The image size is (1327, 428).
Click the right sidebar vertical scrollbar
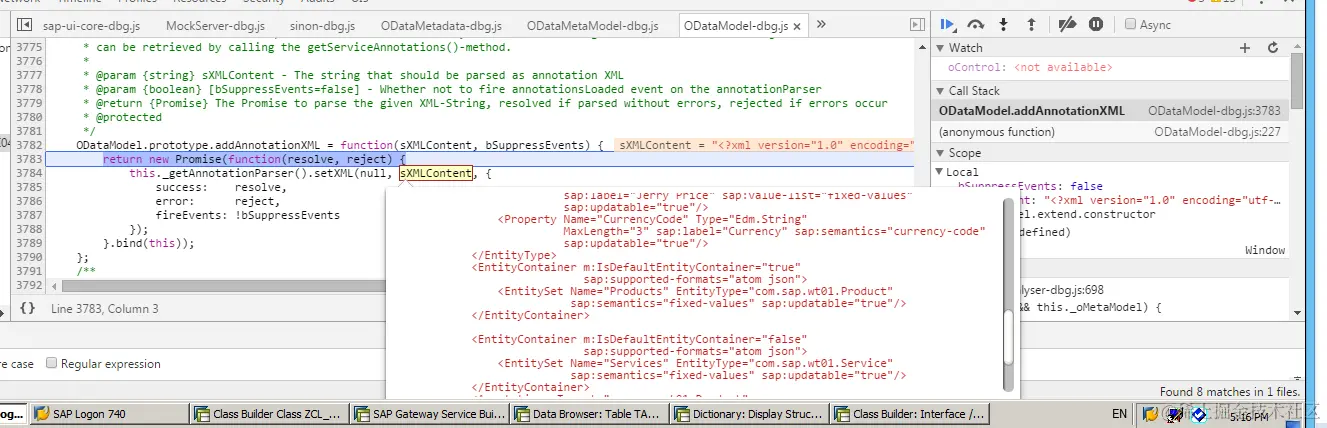tap(1296, 80)
